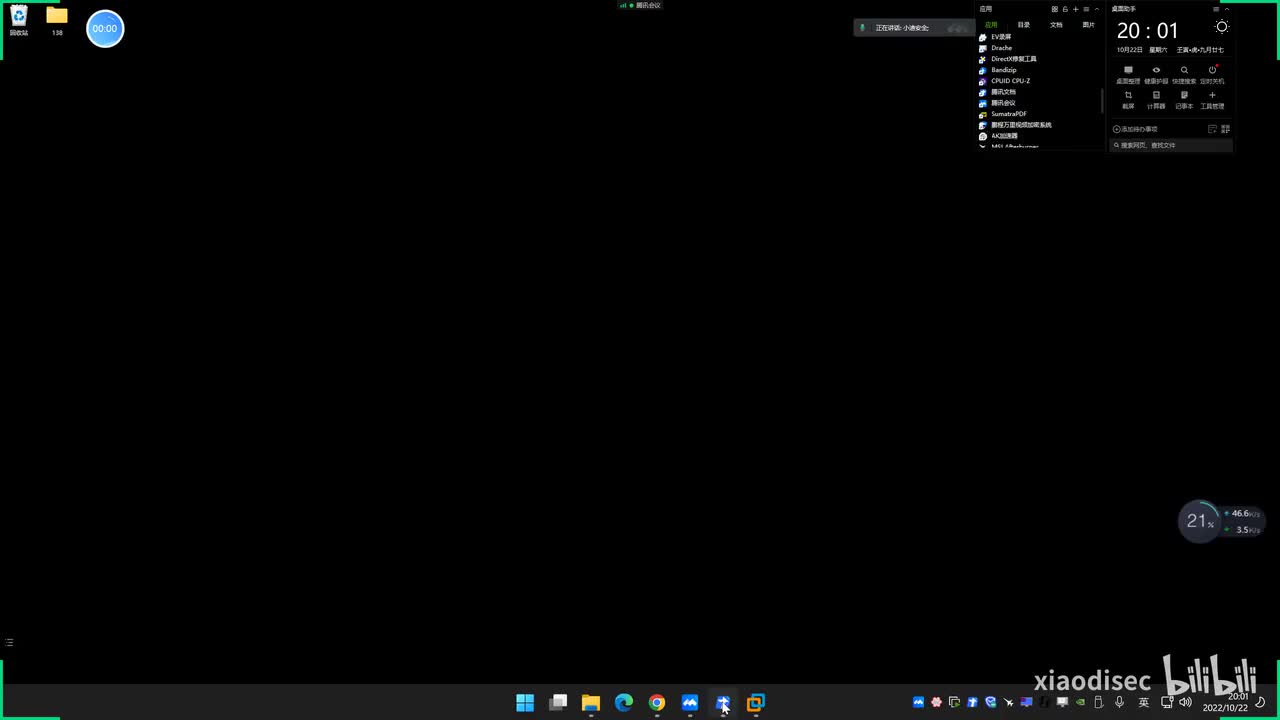This screenshot has height=720, width=1280.
Task: Open the VMware taskbar icon
Action: click(756, 703)
